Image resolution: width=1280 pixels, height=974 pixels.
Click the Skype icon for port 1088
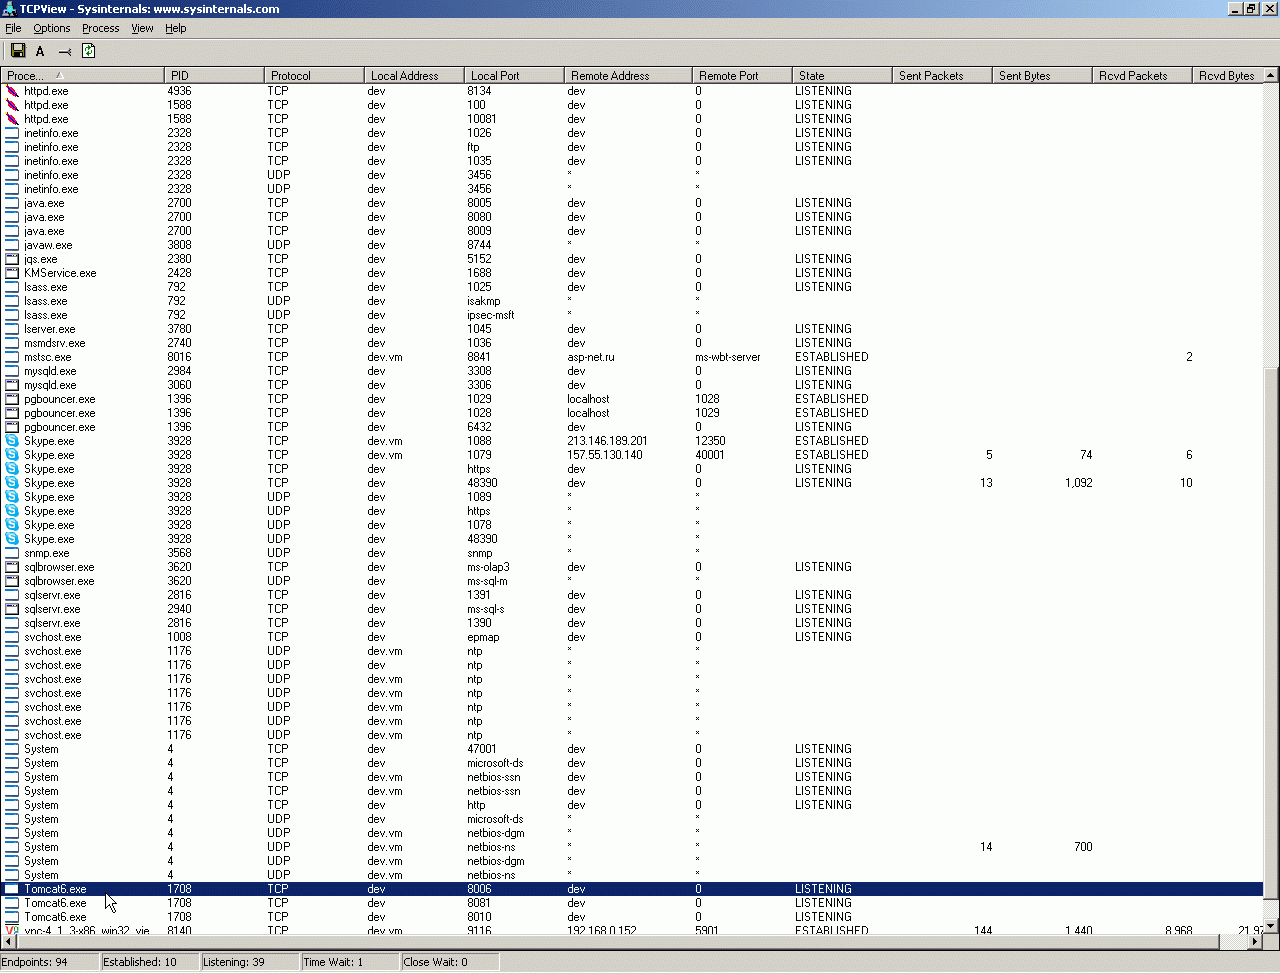(12, 441)
